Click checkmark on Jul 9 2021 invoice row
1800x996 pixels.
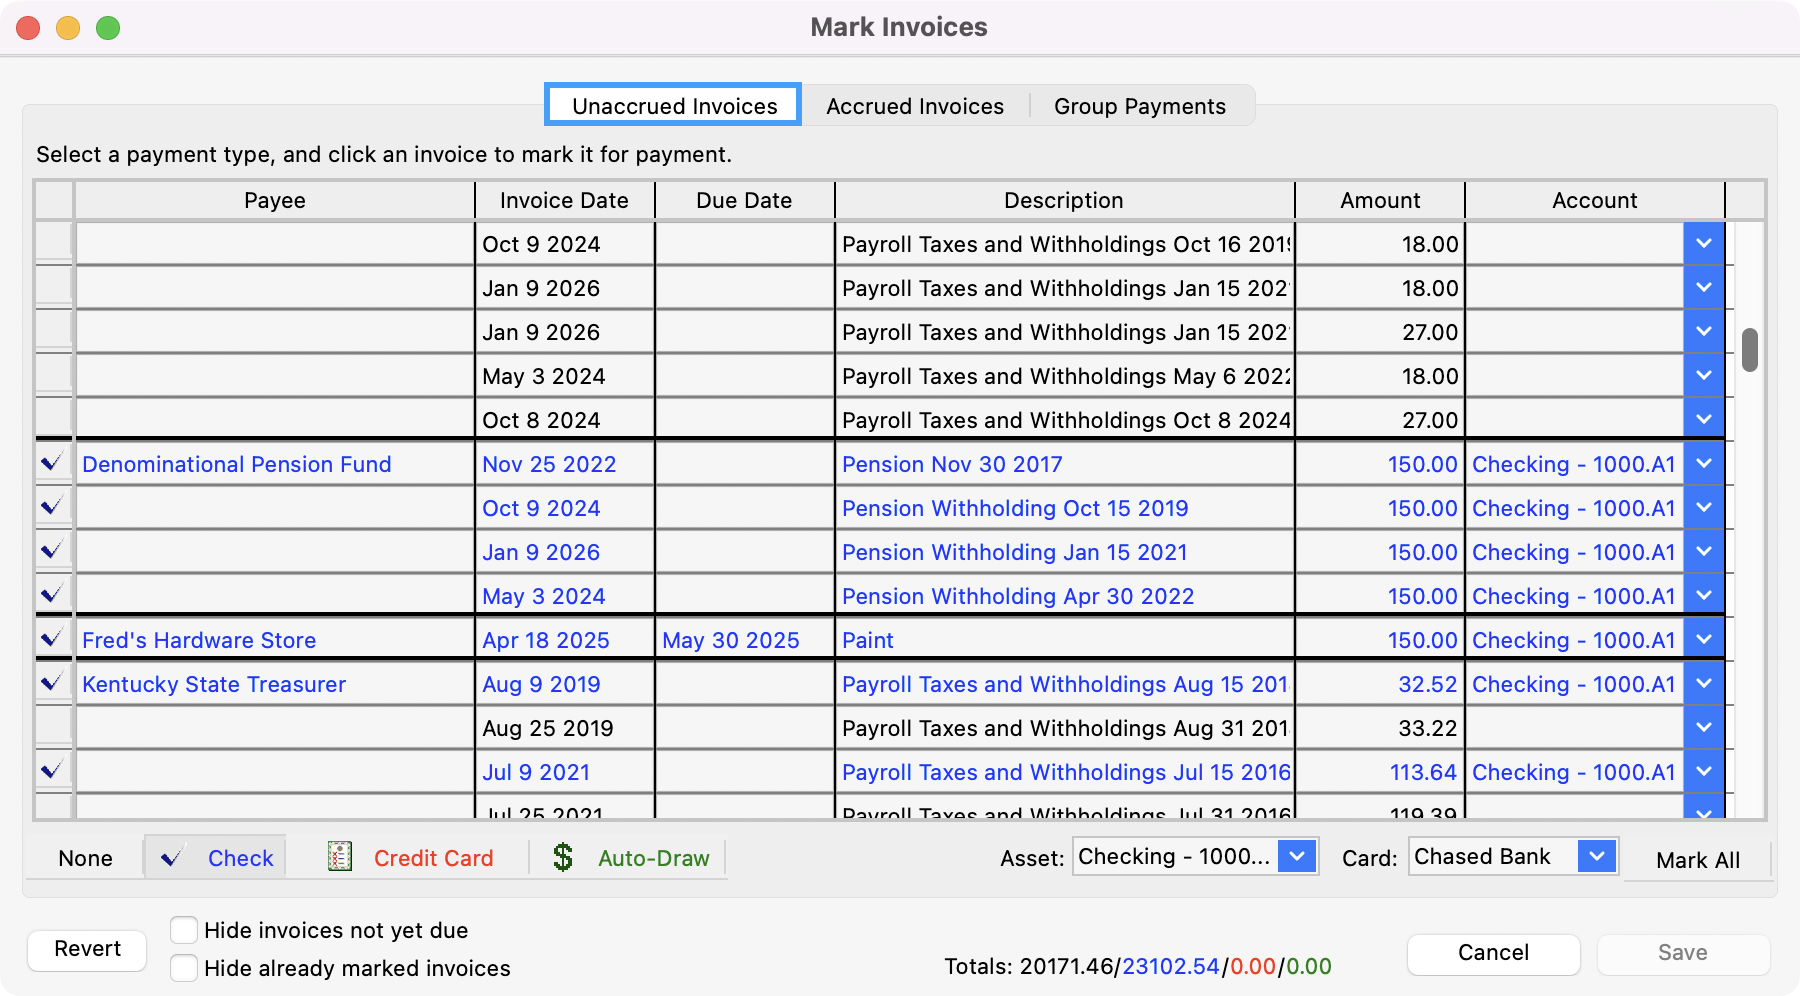(x=53, y=772)
